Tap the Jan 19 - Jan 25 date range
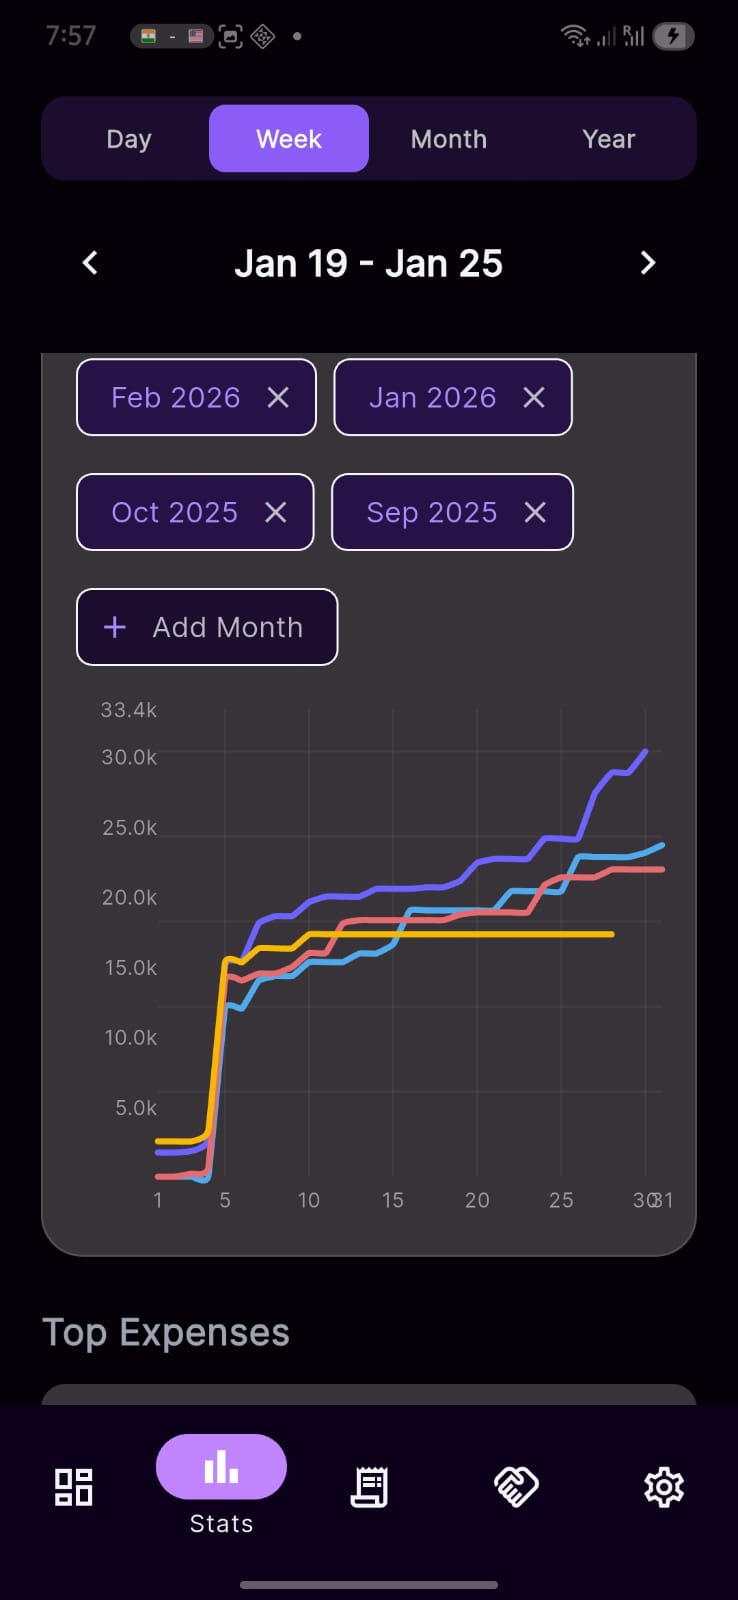The width and height of the screenshot is (738, 1600). click(368, 264)
